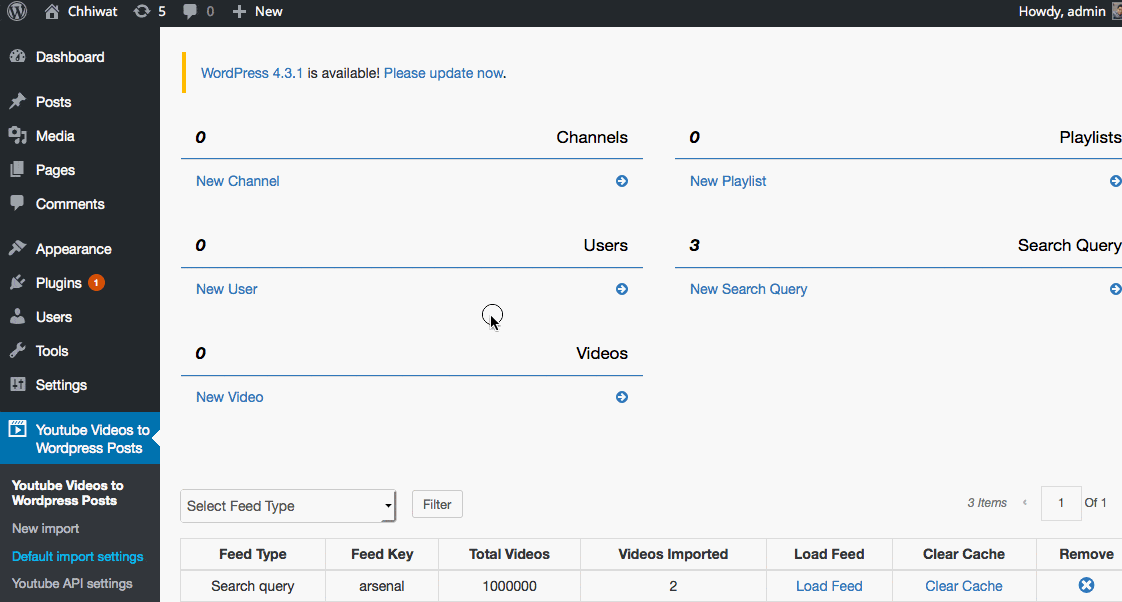Viewport: 1122px width, 602px height.
Task: Click the 3 Items count text
Action: click(987, 503)
